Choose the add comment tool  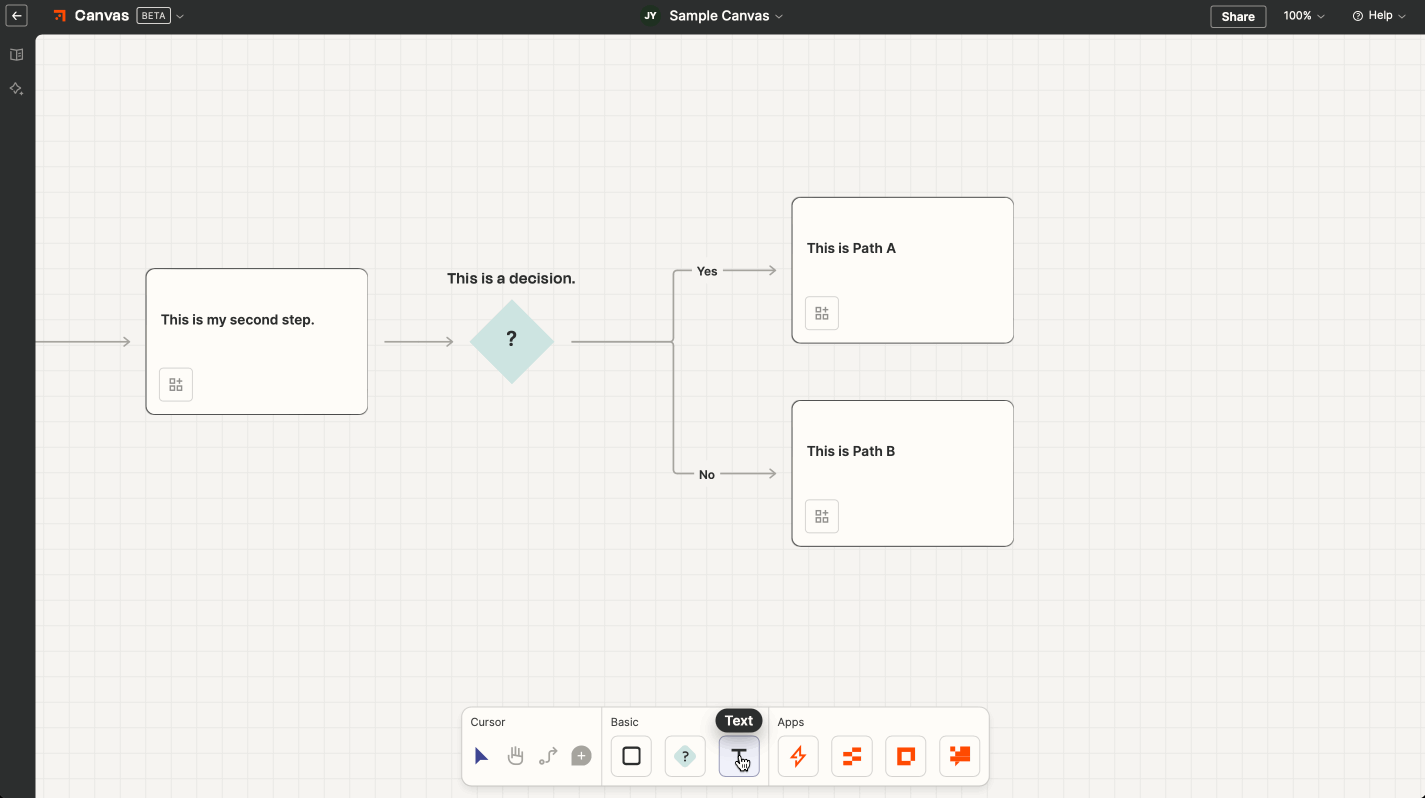[581, 756]
